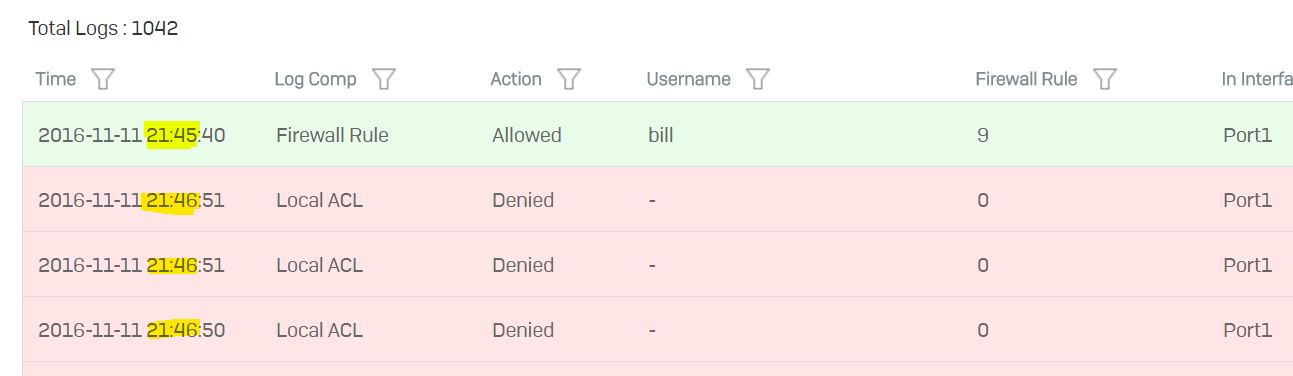Open the Time column filter icon
This screenshot has height=376, width=1293.
[102, 79]
